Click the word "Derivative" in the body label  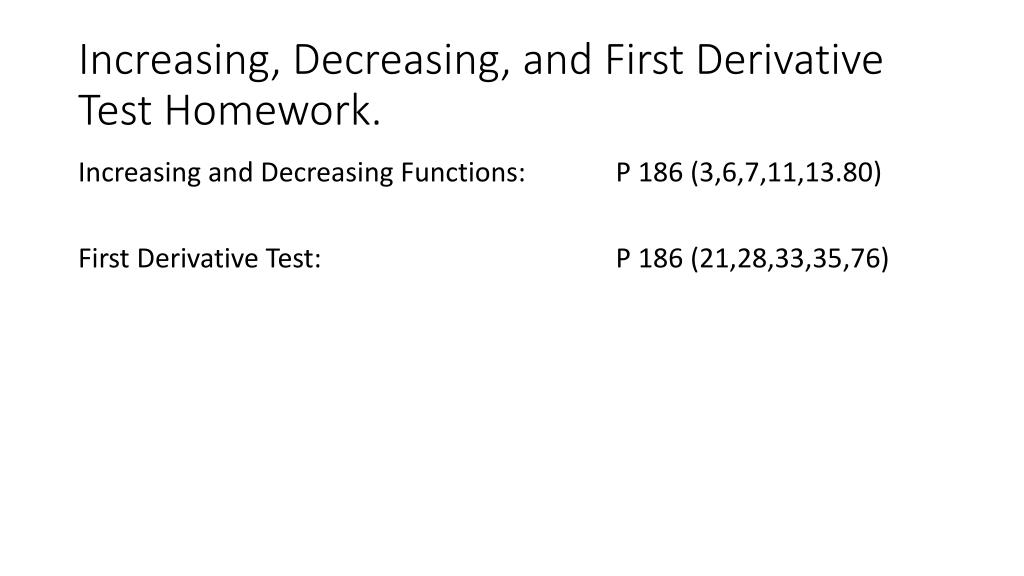198,259
